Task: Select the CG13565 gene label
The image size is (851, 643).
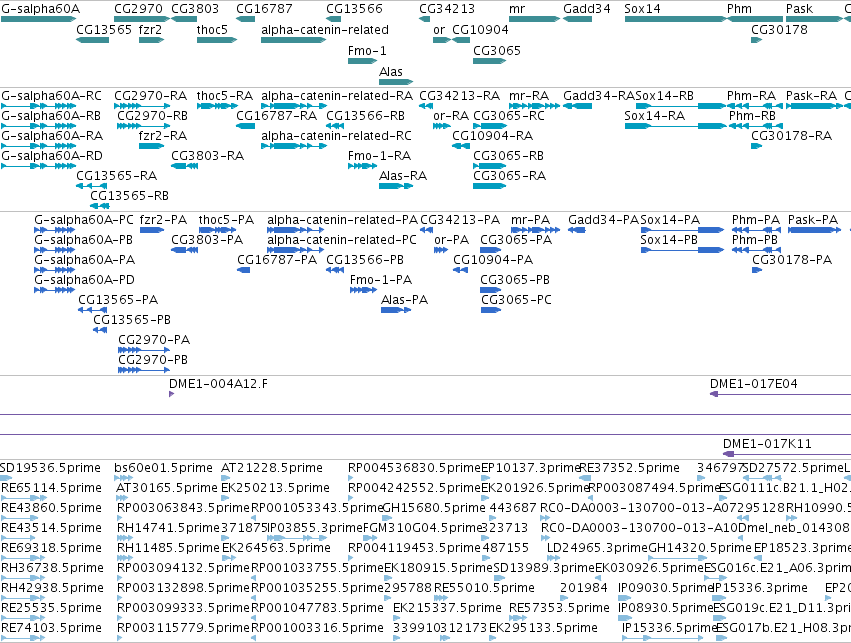Action: coord(104,30)
